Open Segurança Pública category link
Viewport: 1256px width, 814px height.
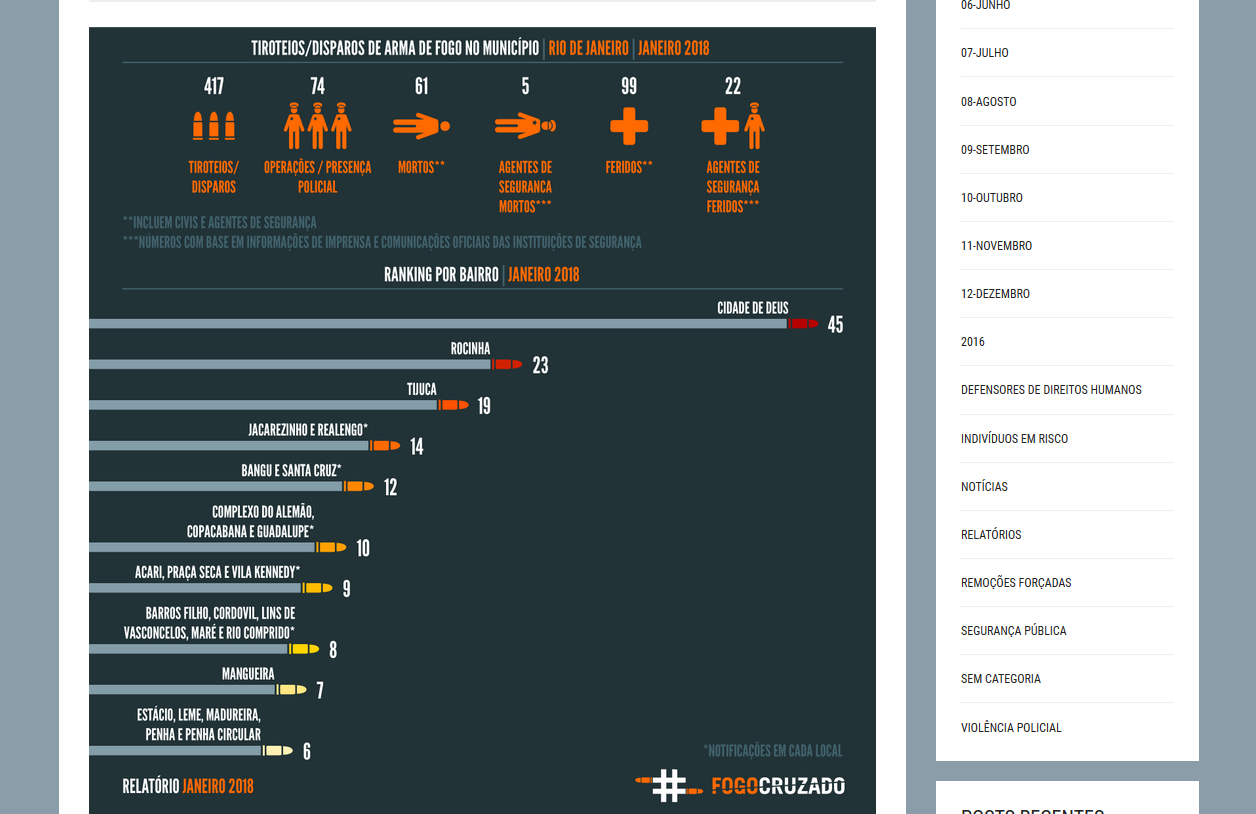coord(1013,631)
